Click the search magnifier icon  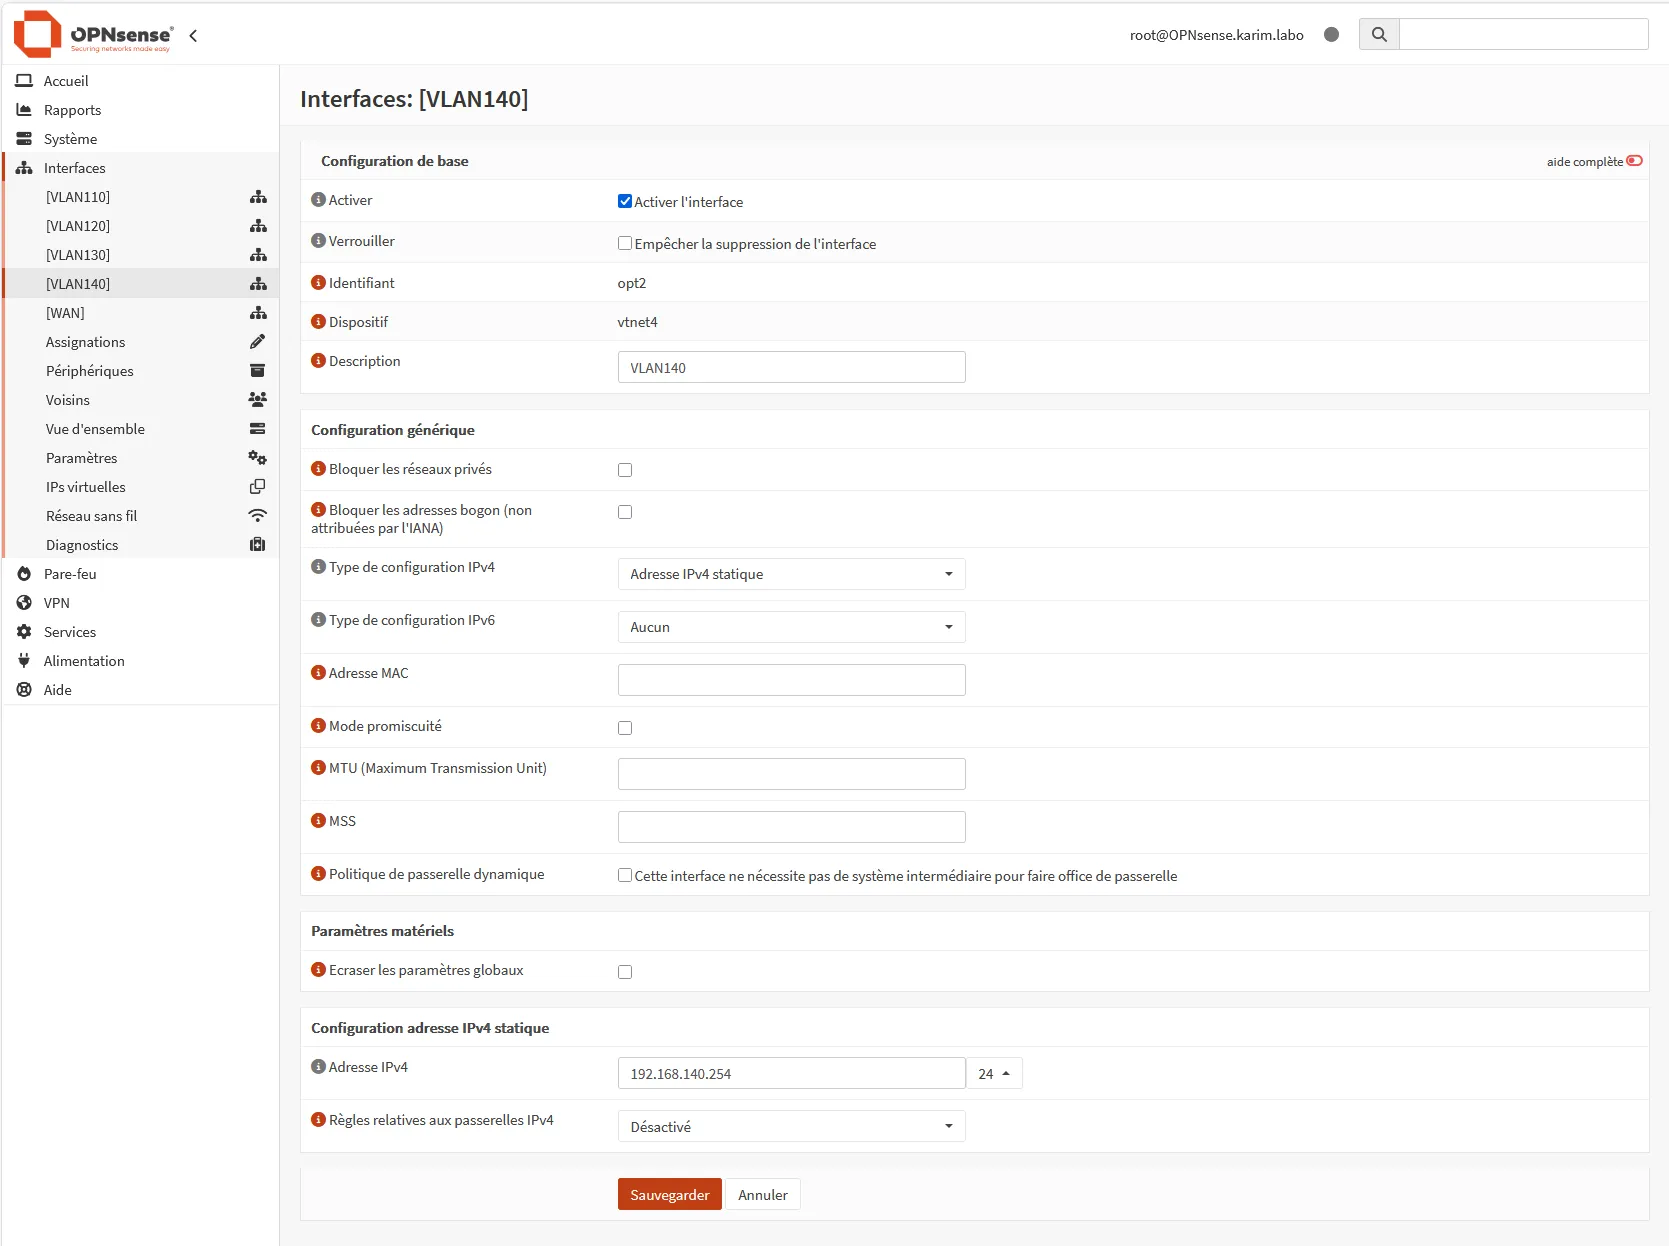1379,34
